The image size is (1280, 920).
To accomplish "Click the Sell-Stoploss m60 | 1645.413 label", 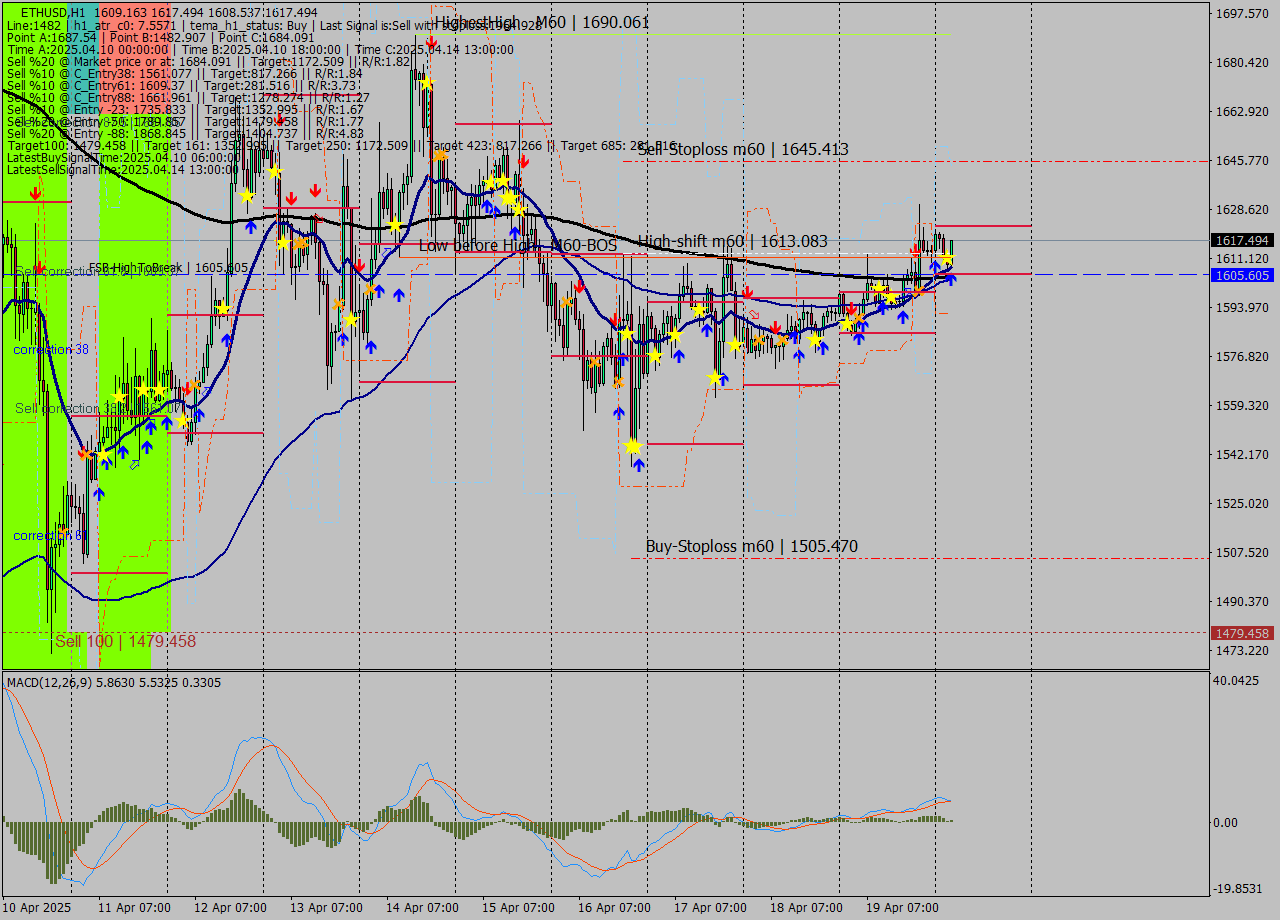I will pos(743,149).
